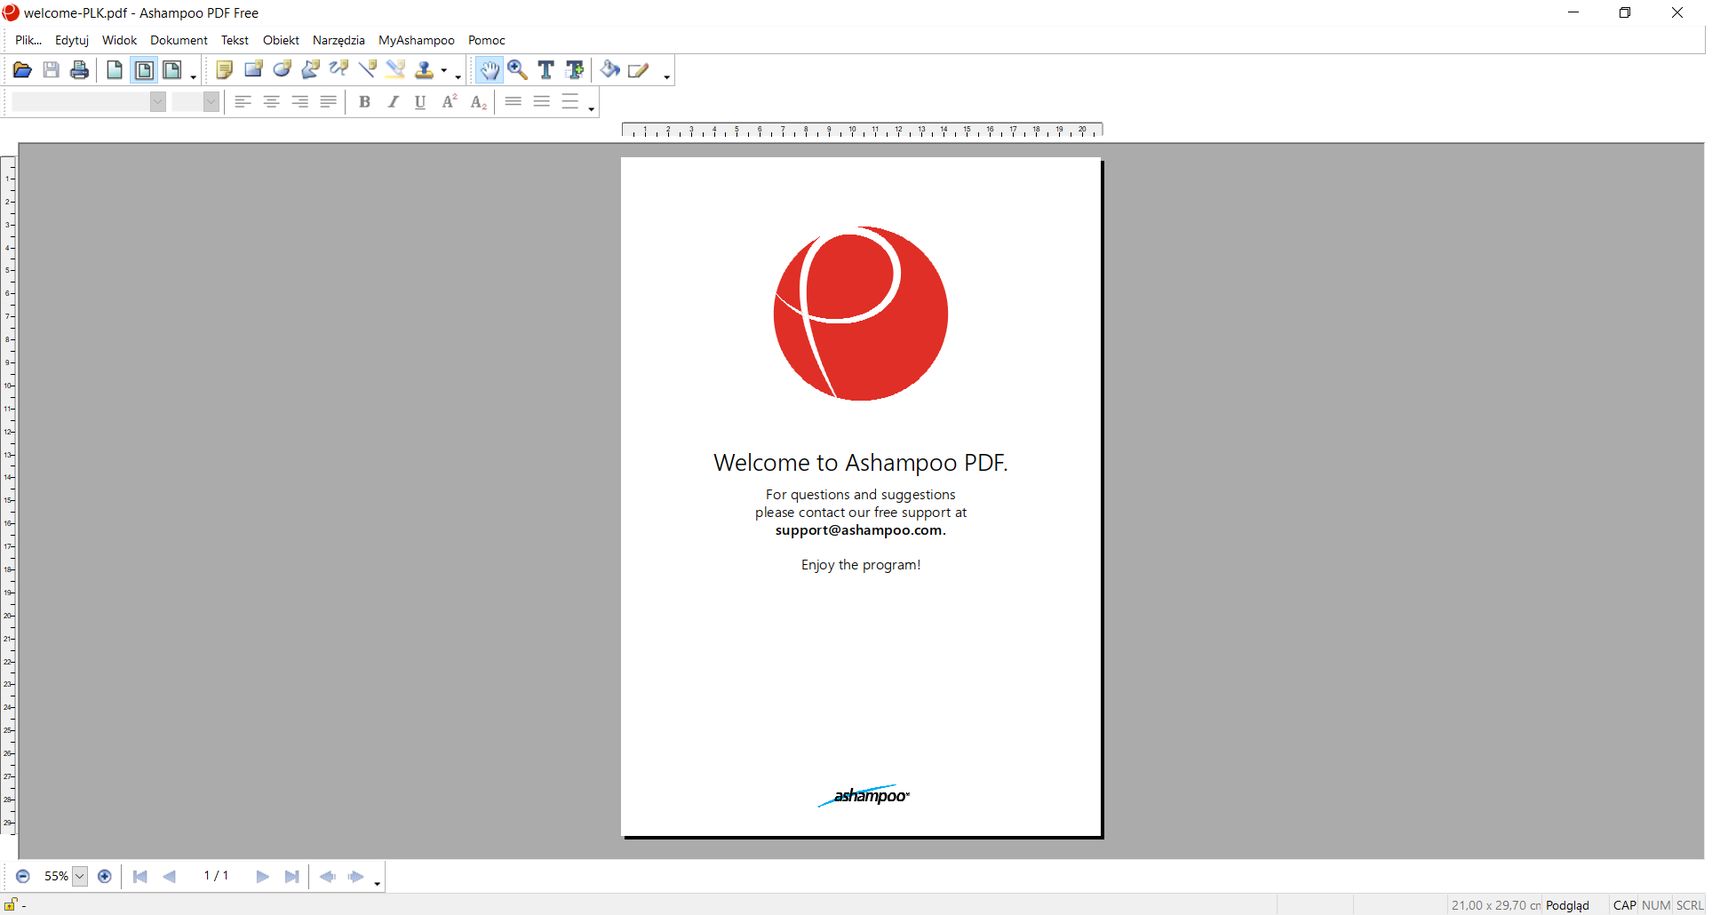Screen dimensions: 1720x915
Task: Click the paint bucket fill icon
Action: click(610, 70)
